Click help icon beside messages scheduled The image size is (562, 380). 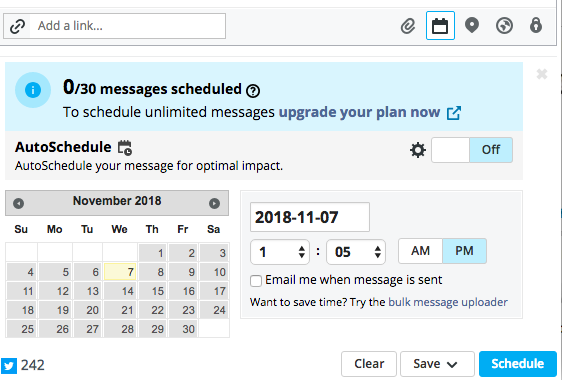click(253, 91)
